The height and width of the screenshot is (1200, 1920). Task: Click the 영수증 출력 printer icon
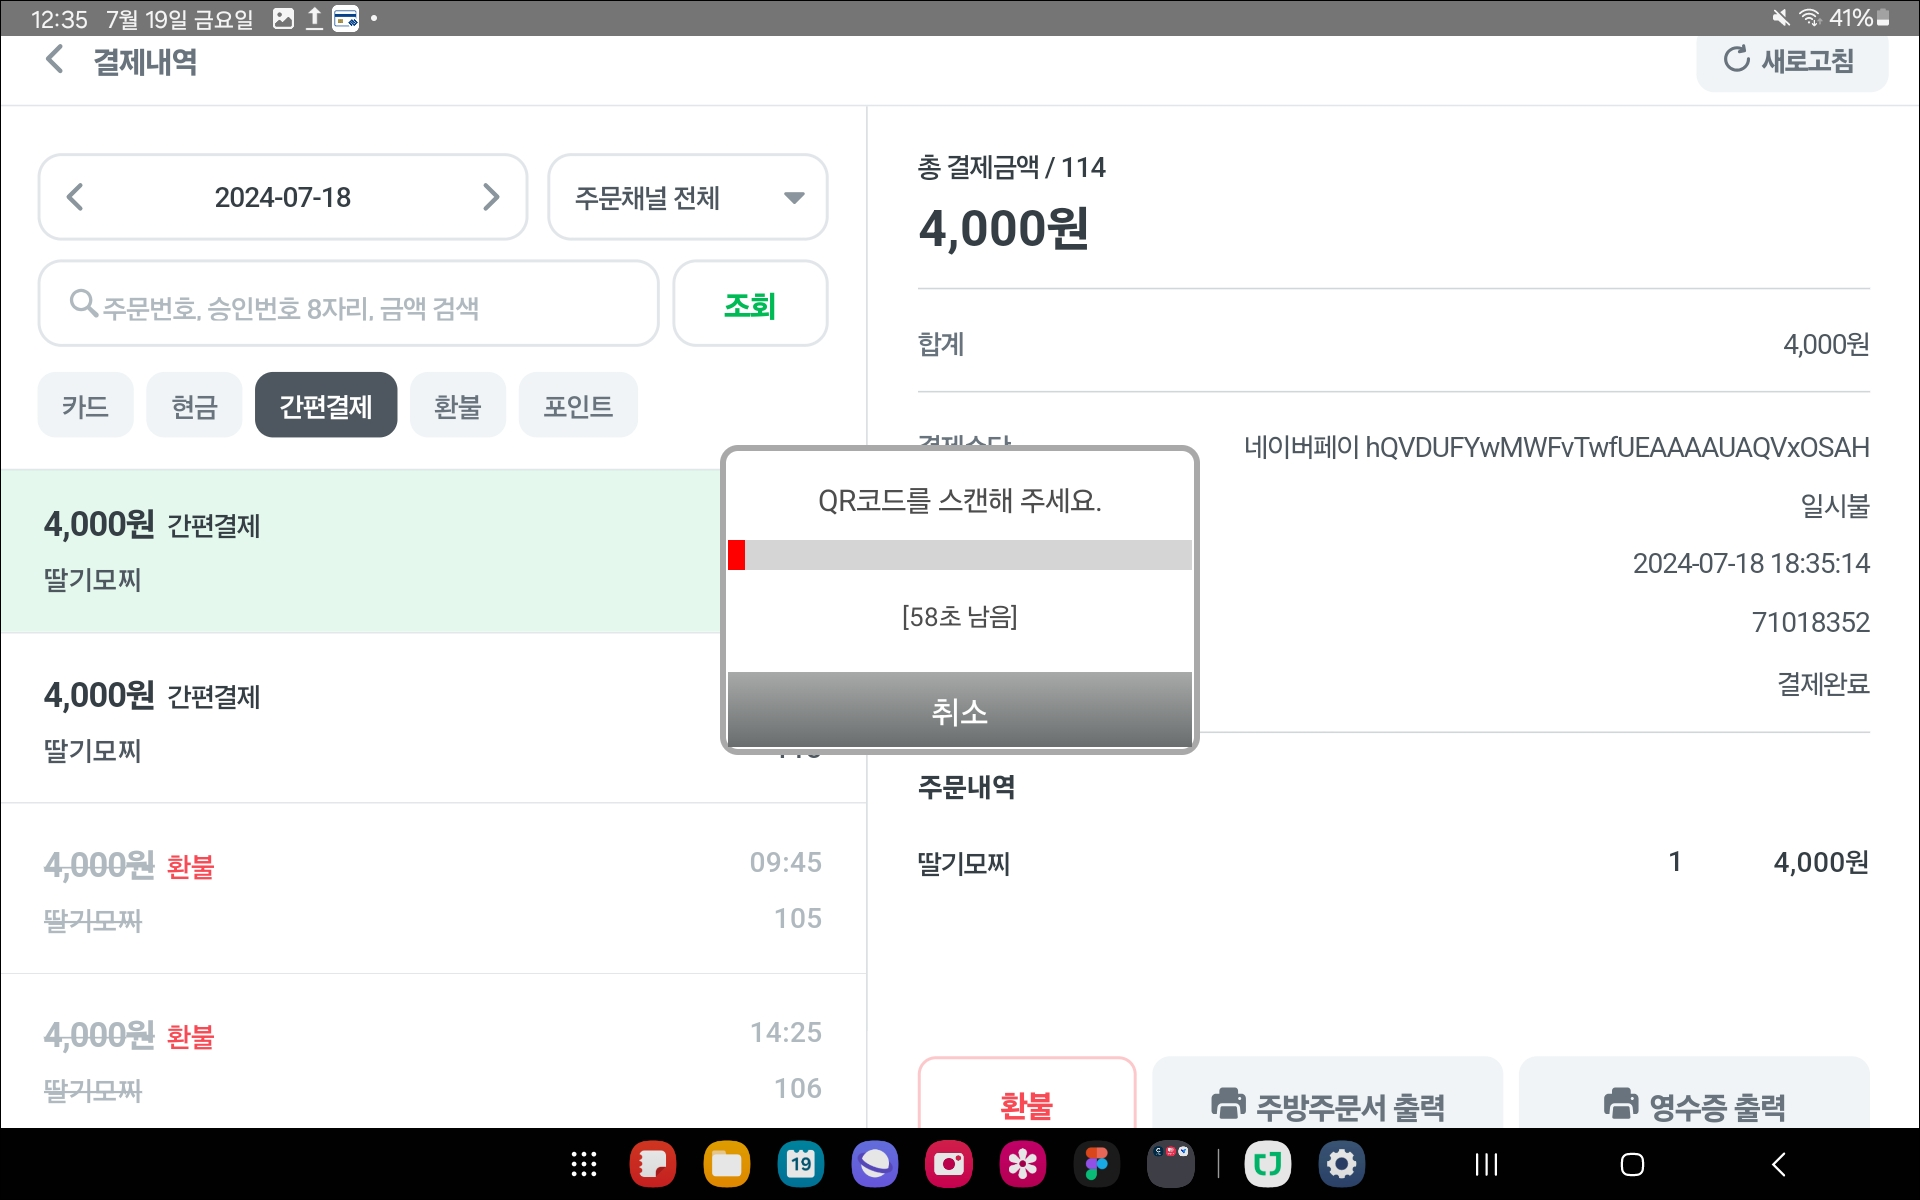(1620, 1104)
